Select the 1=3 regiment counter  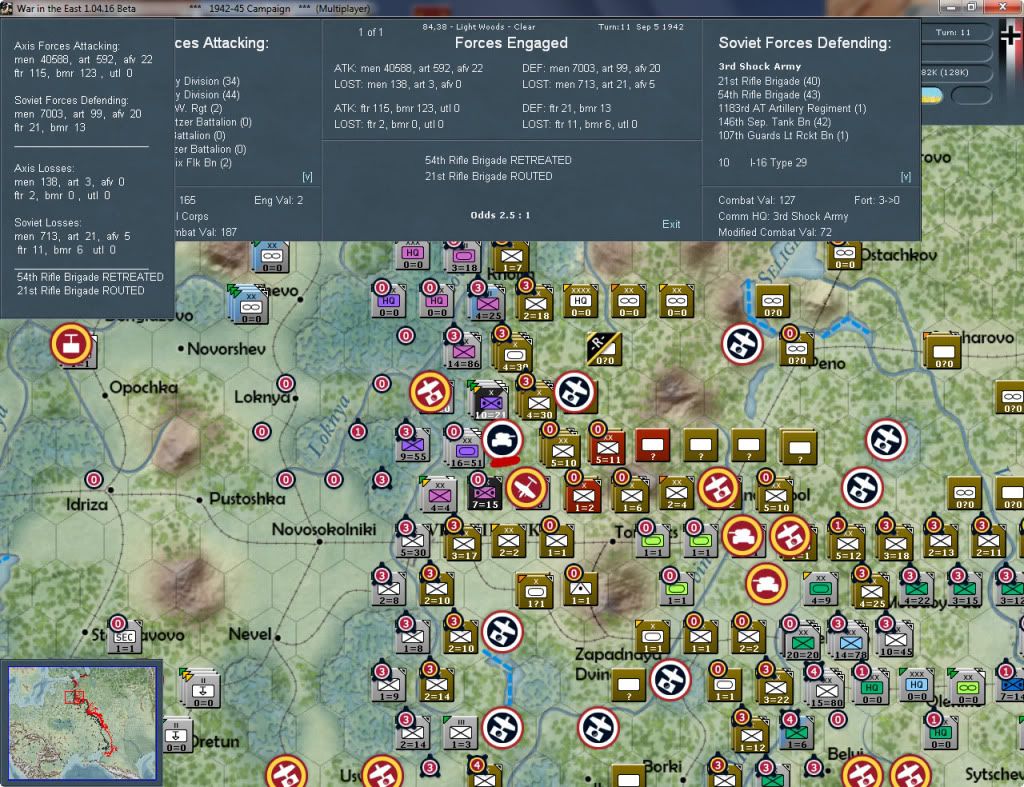[x=460, y=734]
